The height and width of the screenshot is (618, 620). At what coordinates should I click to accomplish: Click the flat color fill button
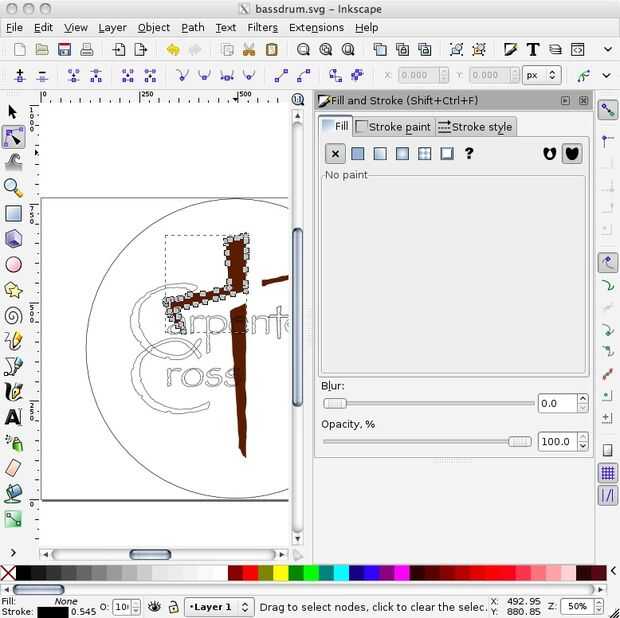357,153
